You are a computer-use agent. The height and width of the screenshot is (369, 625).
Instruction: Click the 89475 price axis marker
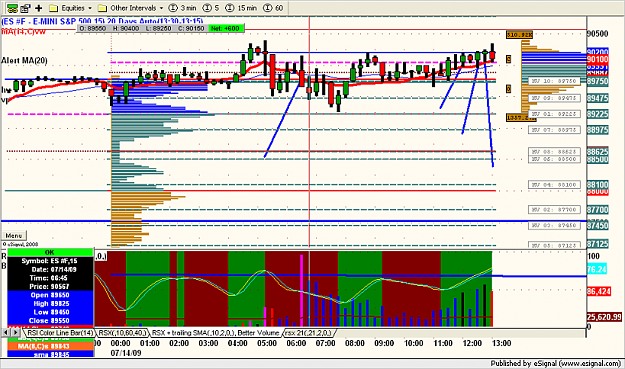(x=597, y=98)
